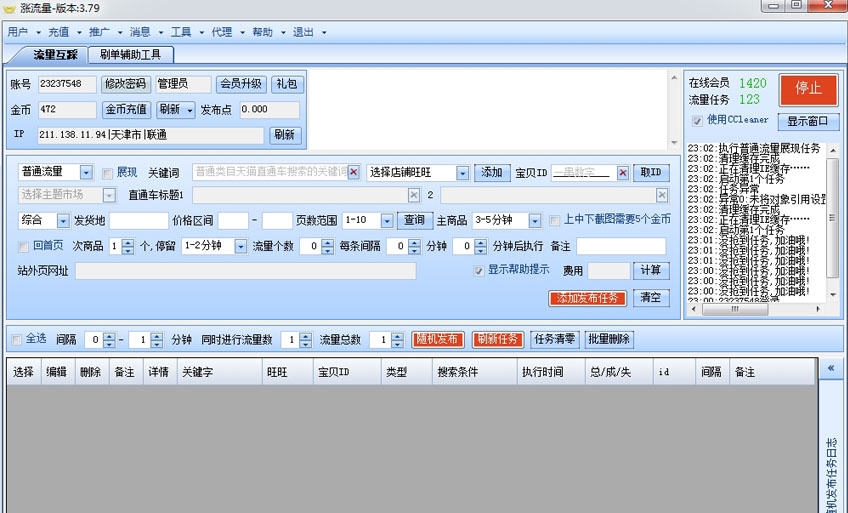848x513 pixels.
Task: Open the 充值 menu
Action: pos(58,32)
